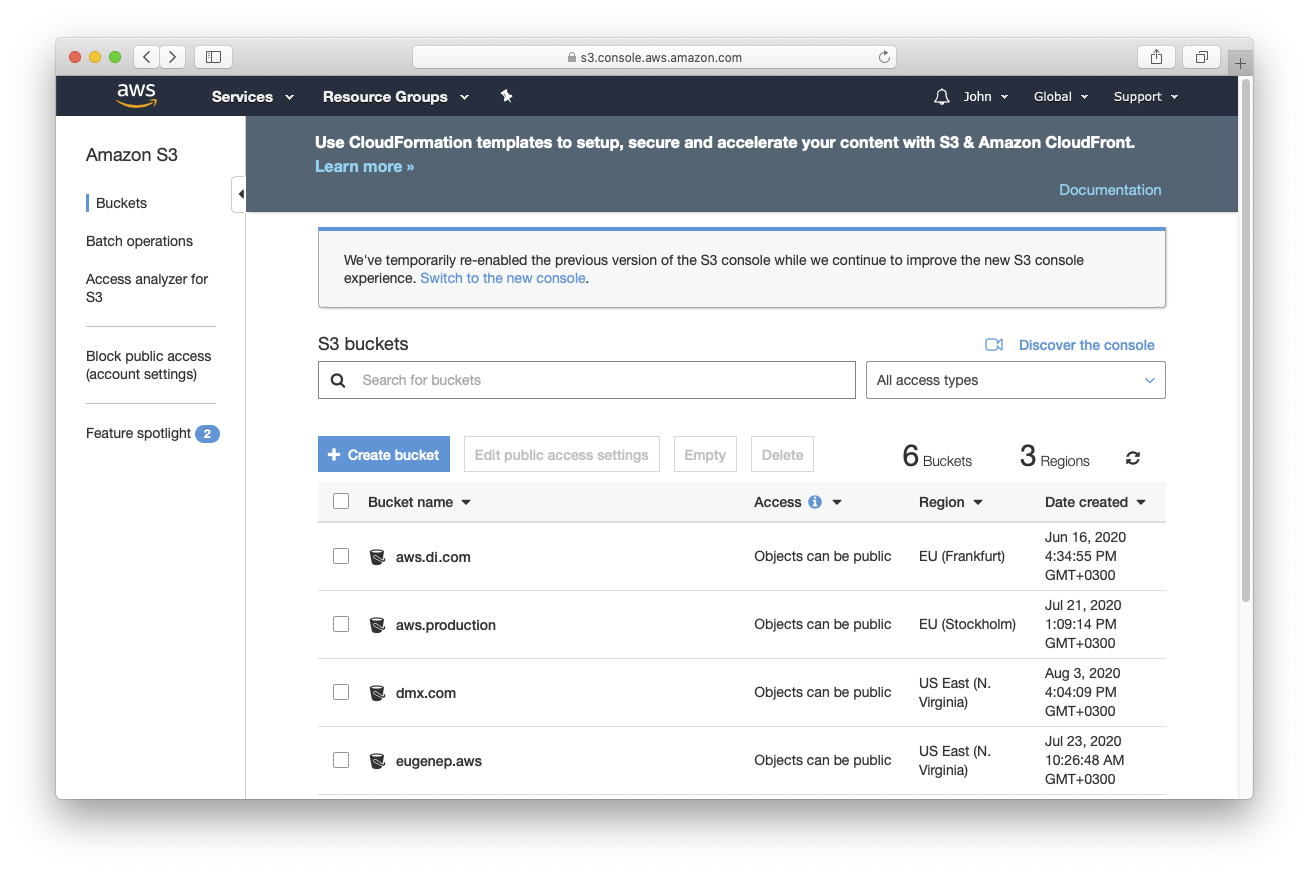This screenshot has height=873, width=1309.
Task: Open the aws.production bucket
Action: (446, 625)
